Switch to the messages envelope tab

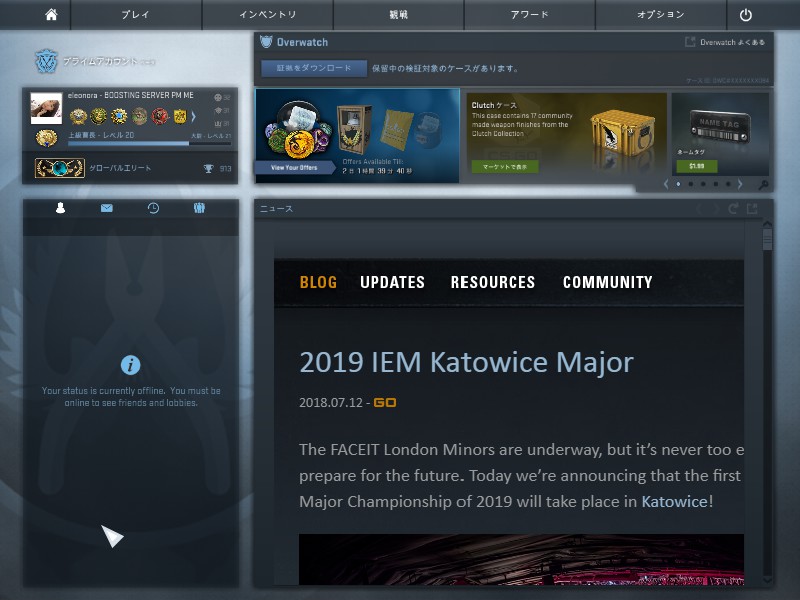pyautogui.click(x=107, y=208)
